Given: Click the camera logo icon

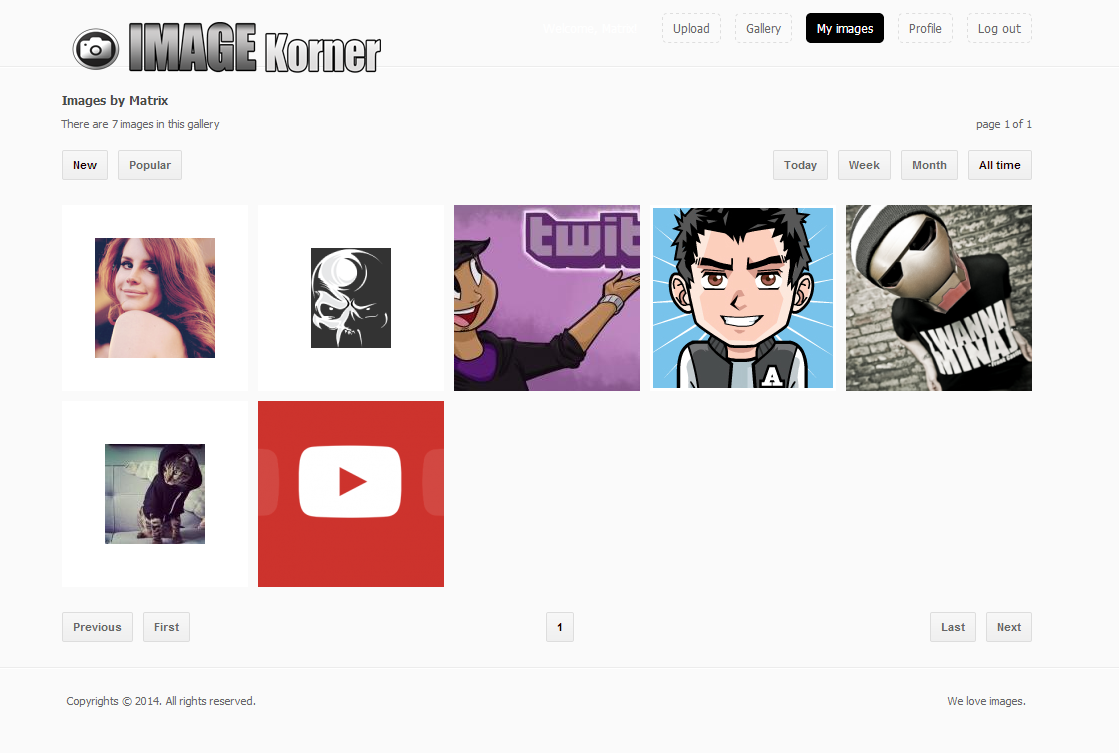Looking at the screenshot, I should (96, 49).
